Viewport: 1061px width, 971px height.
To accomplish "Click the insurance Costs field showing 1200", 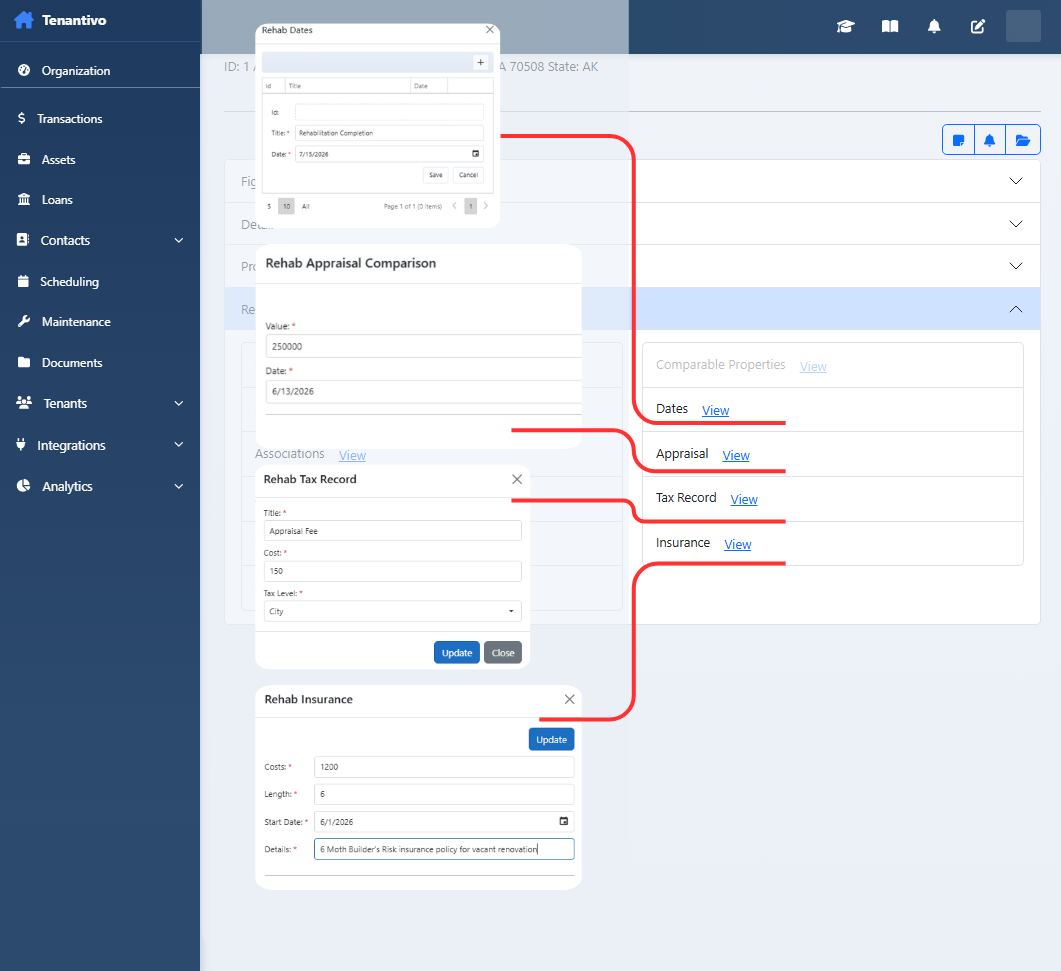I will pos(444,767).
